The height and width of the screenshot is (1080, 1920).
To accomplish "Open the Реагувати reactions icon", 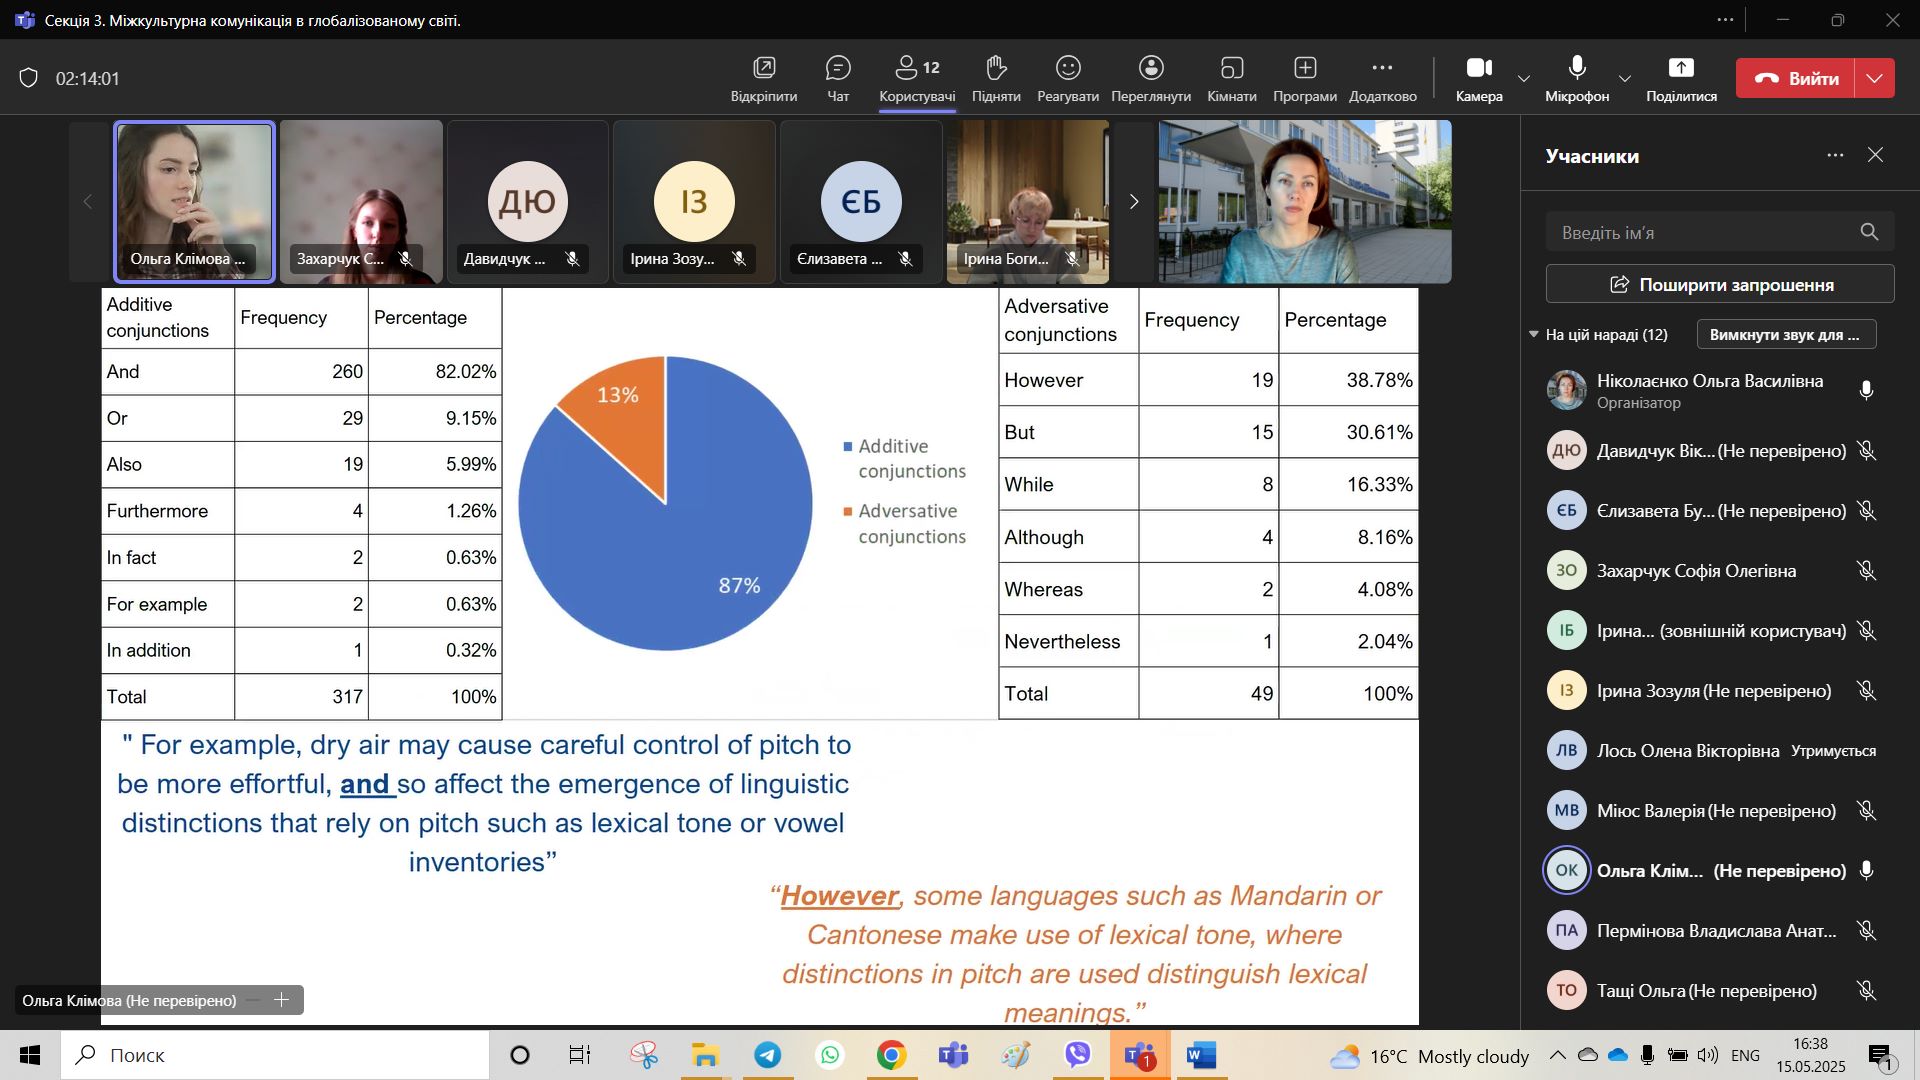I will click(x=1068, y=69).
